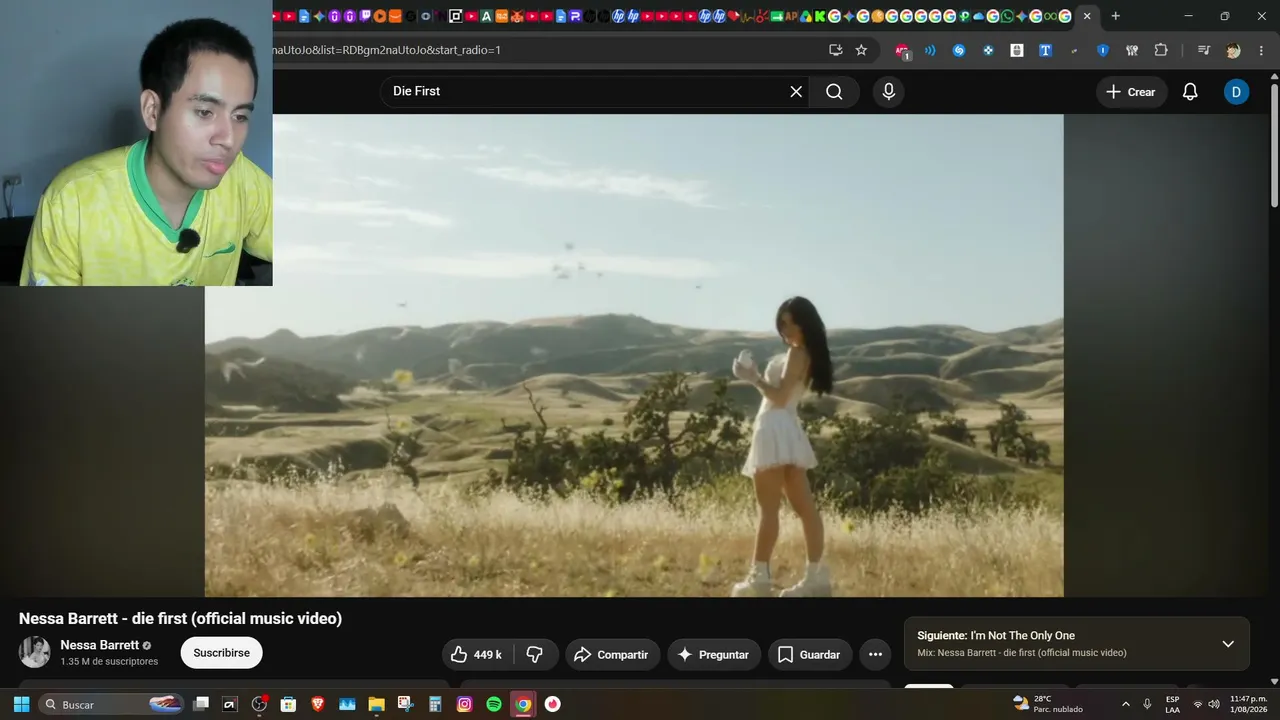
Task: Click the YouTube search magnifier button
Action: pyautogui.click(x=834, y=92)
